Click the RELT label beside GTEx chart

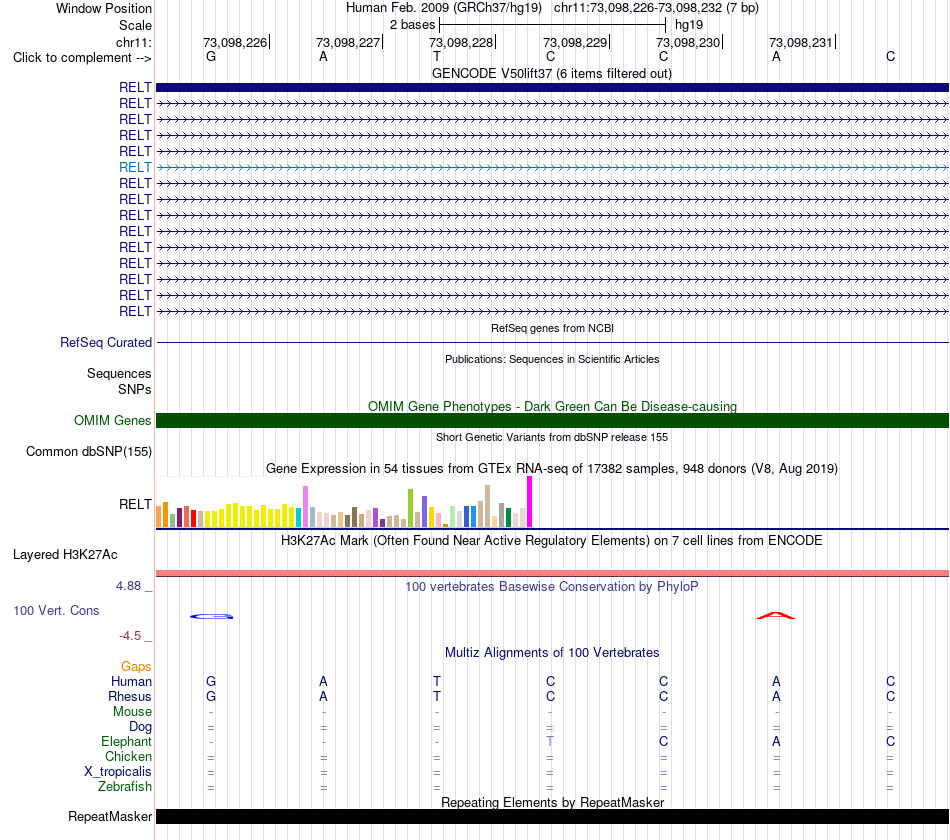[135, 504]
